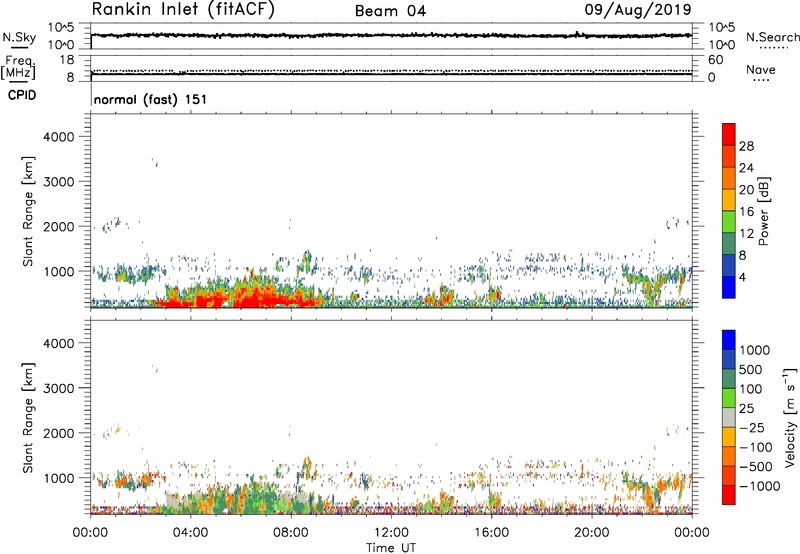
Task: Click the 'Rankin Inlet (fitACF)' title
Action: pyautogui.click(x=183, y=10)
